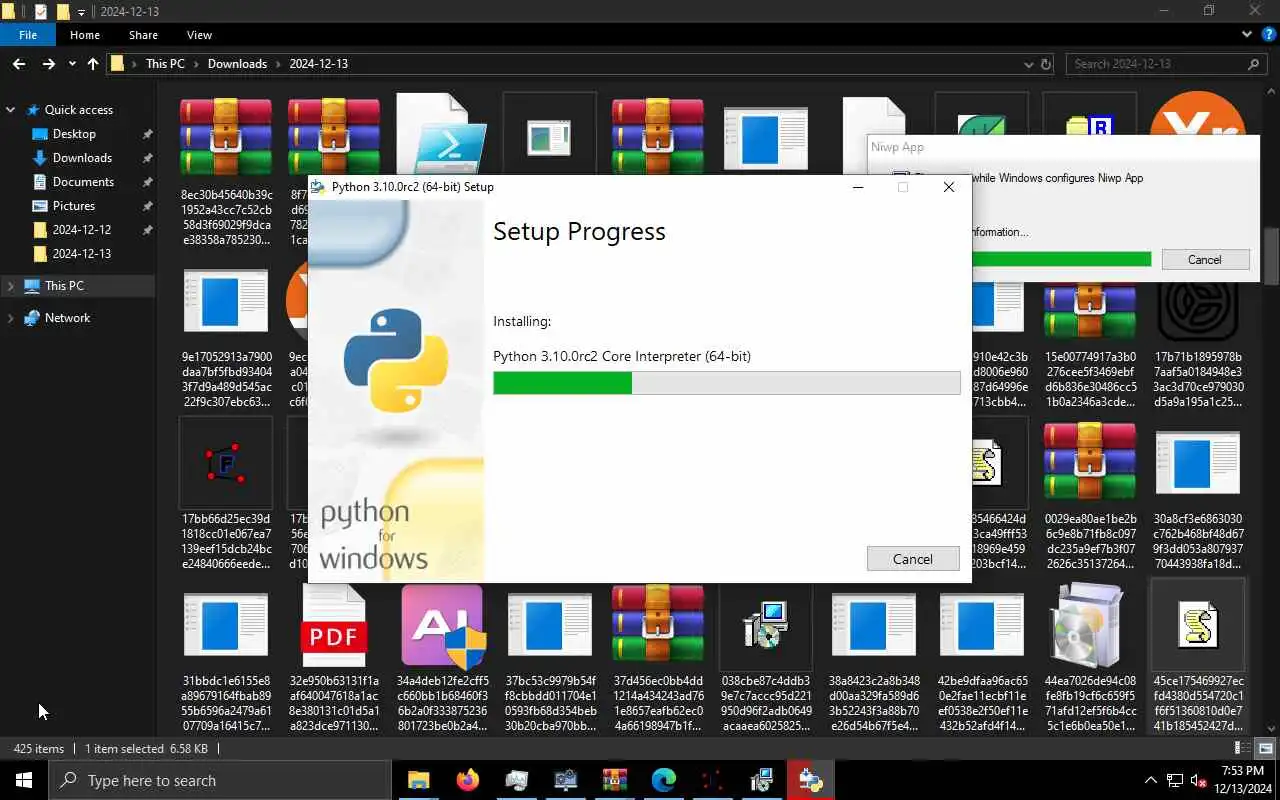Screen dimensions: 1280x800
Task: Collapse the Quick access tree node
Action: [x=11, y=110]
